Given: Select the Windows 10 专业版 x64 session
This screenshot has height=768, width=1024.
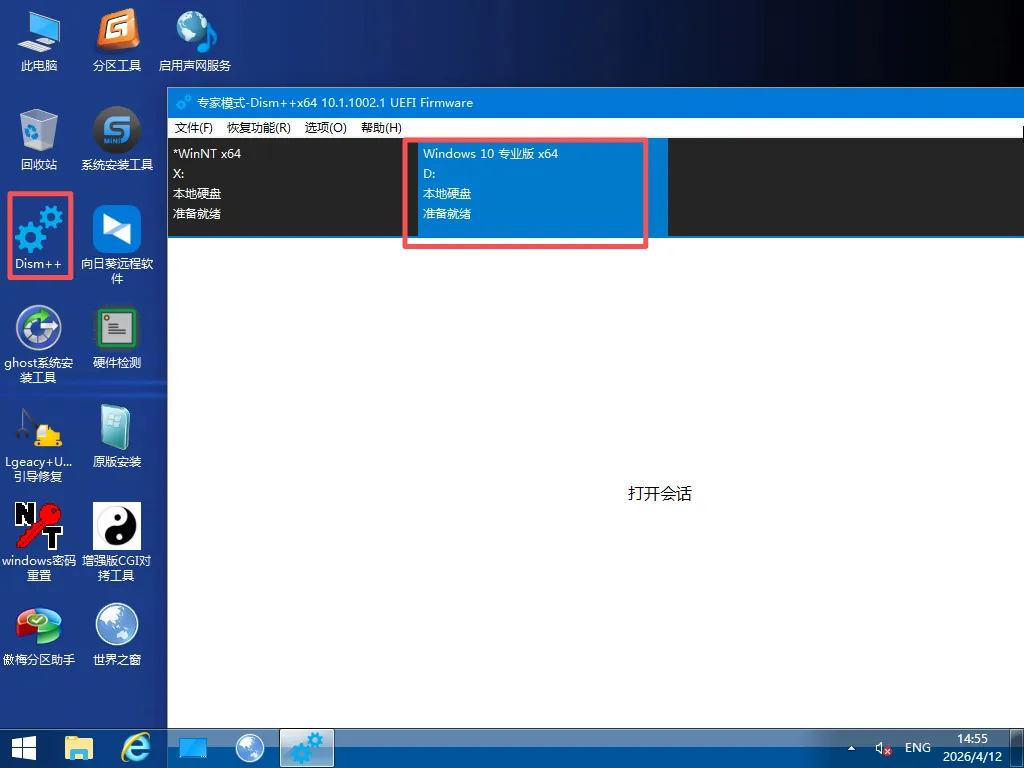Looking at the screenshot, I should tap(543, 187).
